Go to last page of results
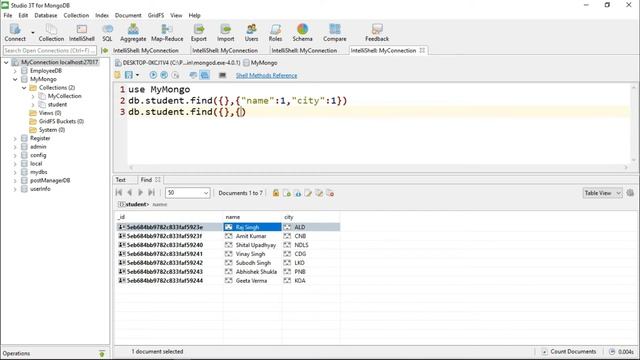 tap(151, 193)
